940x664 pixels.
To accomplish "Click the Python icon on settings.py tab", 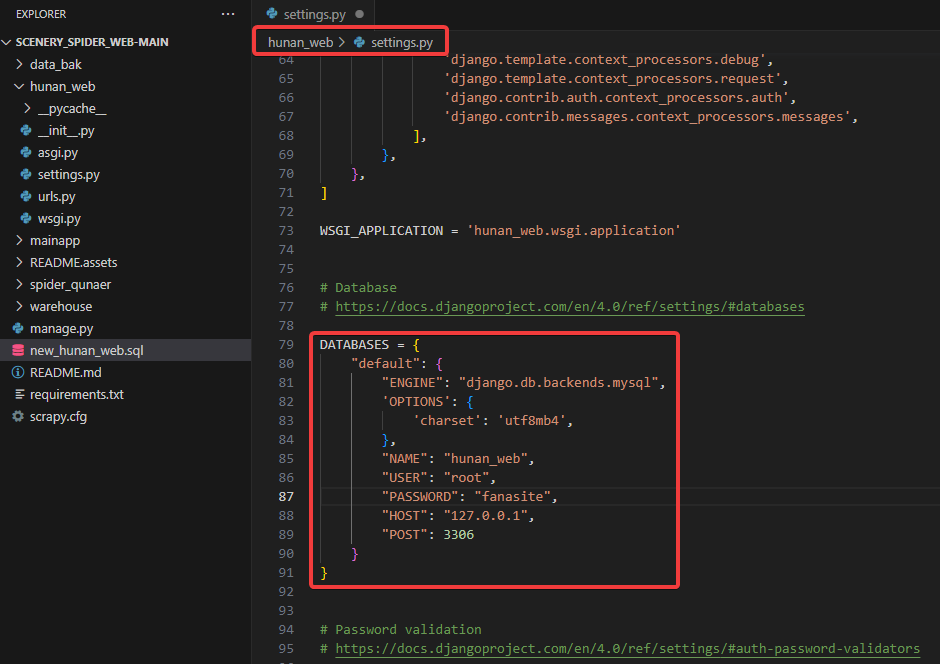I will [x=271, y=15].
